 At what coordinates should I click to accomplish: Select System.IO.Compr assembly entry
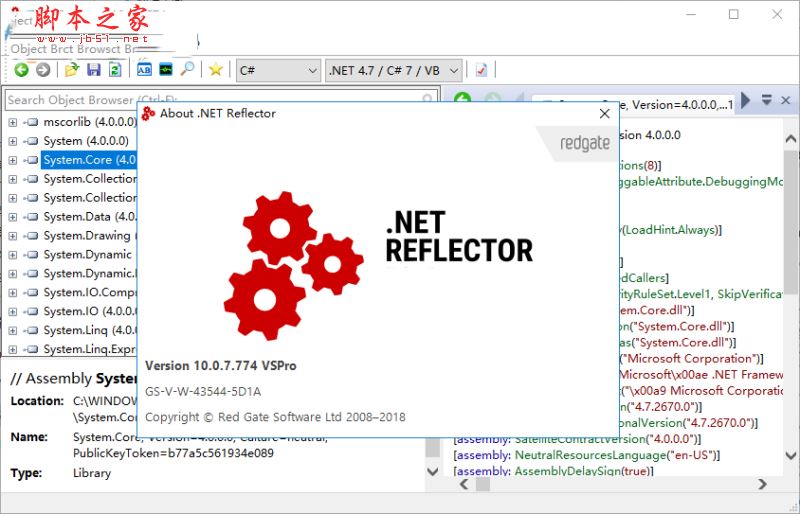click(90, 292)
